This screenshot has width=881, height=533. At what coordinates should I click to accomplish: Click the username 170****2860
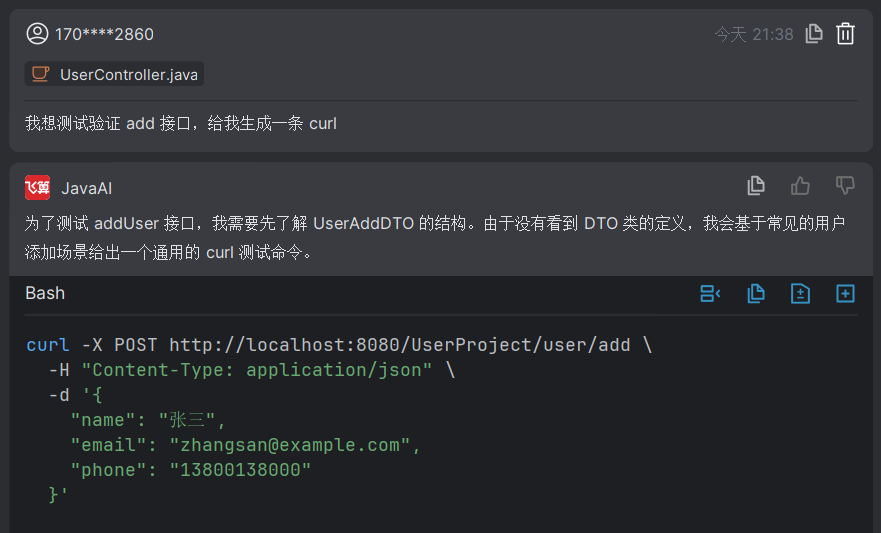tap(104, 34)
